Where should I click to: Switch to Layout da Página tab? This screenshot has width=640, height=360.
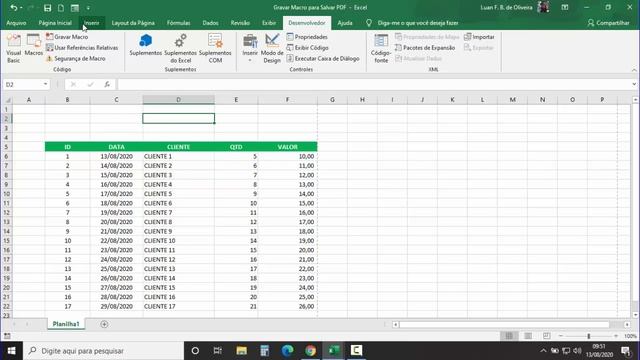(x=133, y=23)
